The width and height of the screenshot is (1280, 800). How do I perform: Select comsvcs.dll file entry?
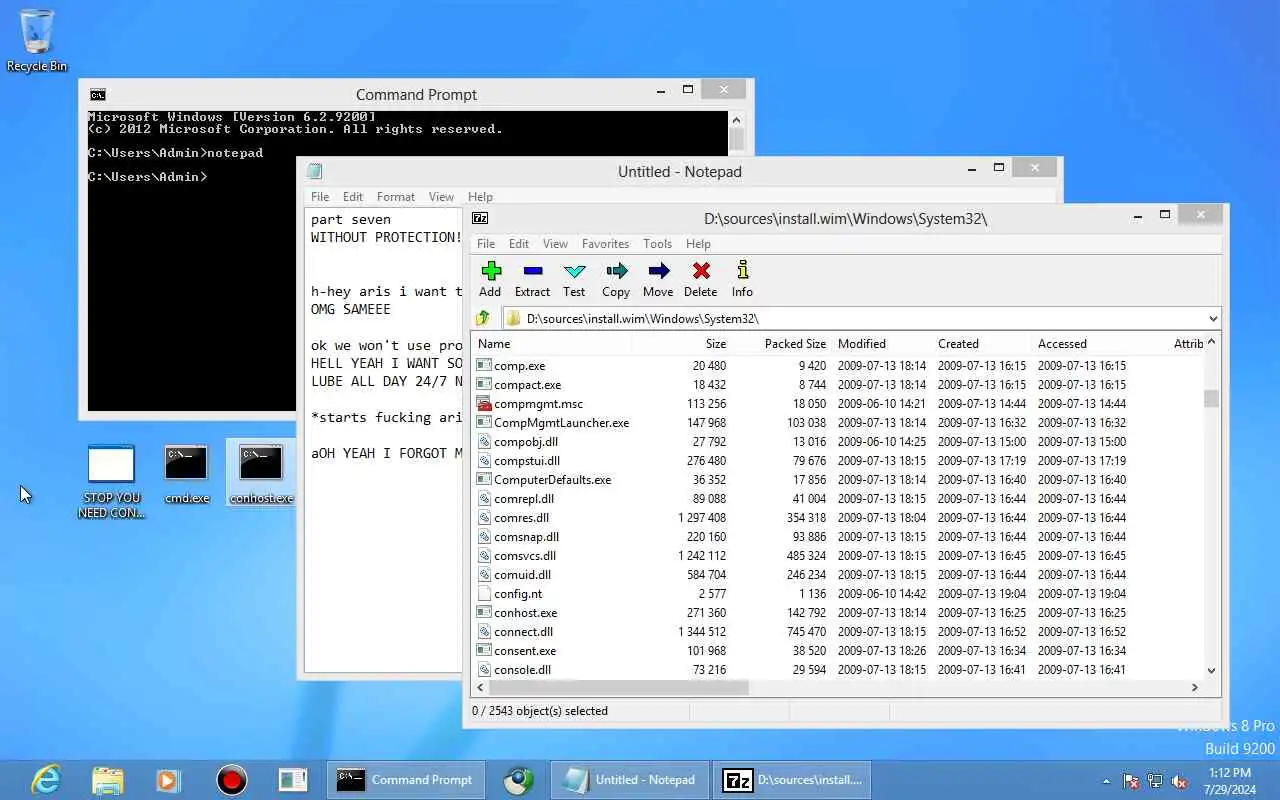[x=525, y=556]
